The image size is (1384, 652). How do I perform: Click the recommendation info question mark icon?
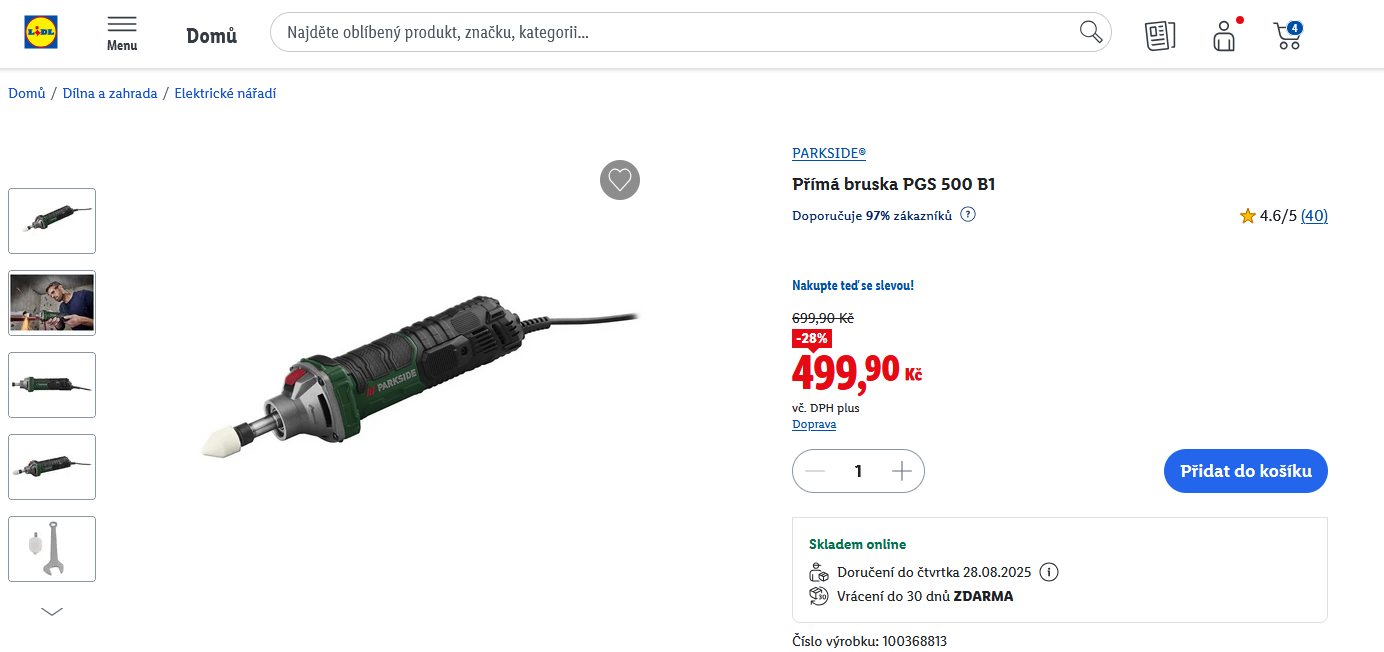[968, 214]
